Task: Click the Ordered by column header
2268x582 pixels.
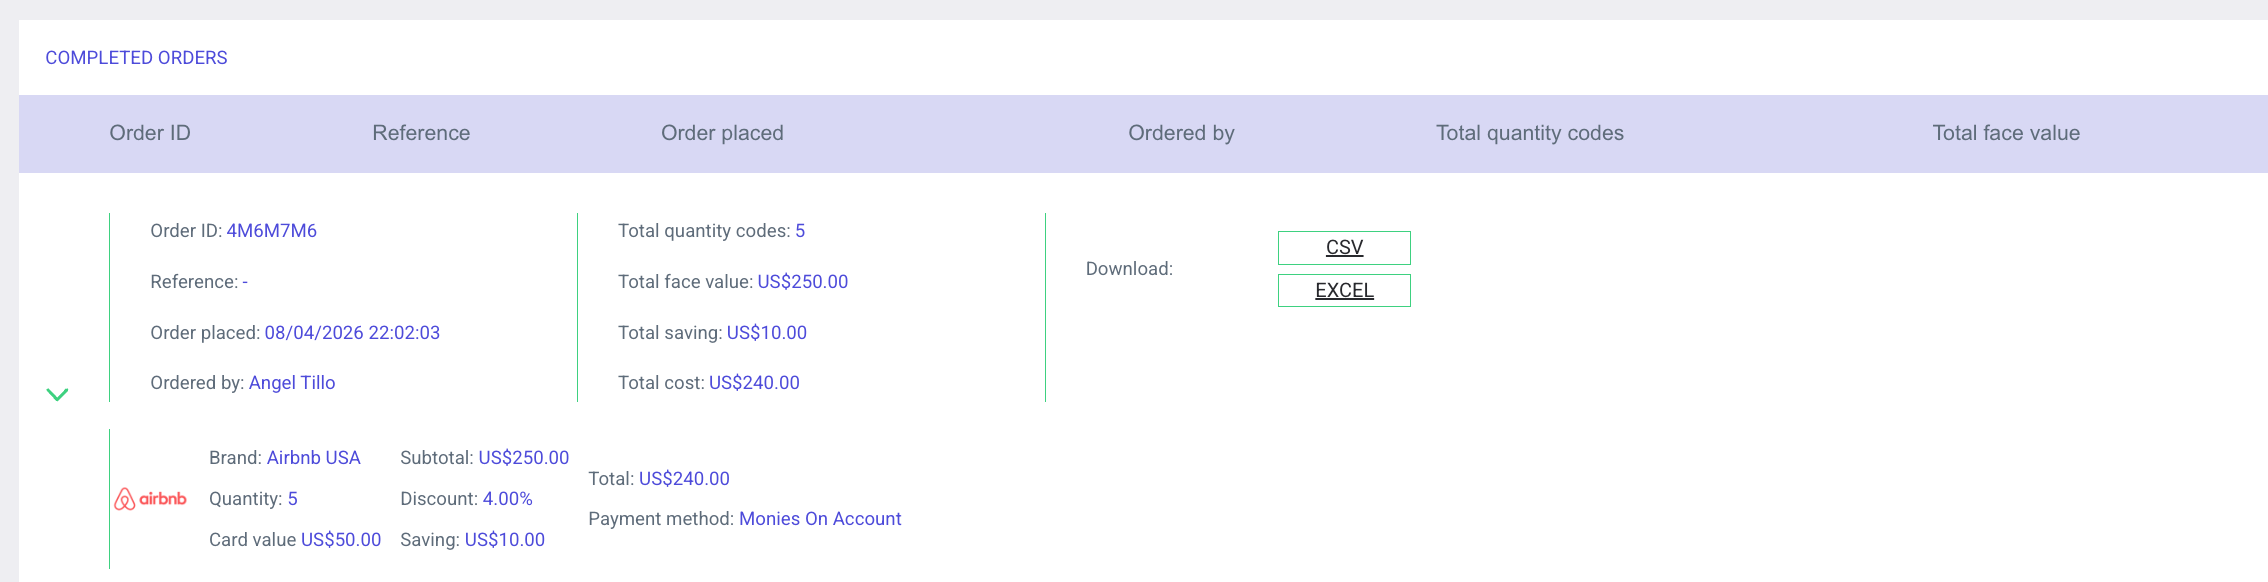Action: point(1181,133)
